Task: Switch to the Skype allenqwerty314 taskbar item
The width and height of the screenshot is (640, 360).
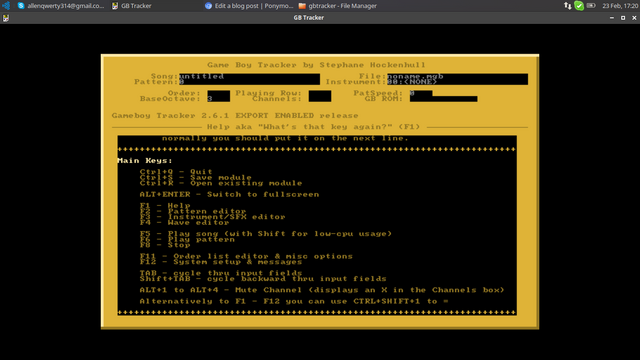Action: point(61,6)
